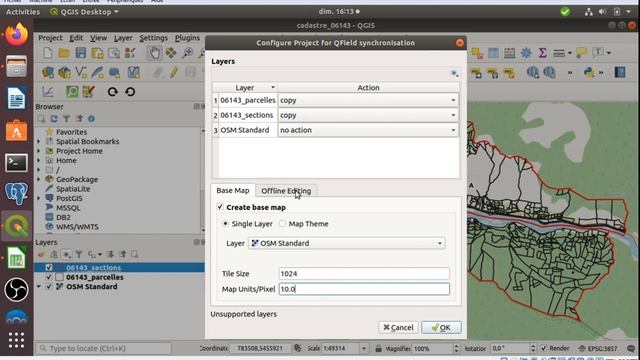The width and height of the screenshot is (640, 360).
Task: Click Activities in the top bar
Action: [23, 12]
